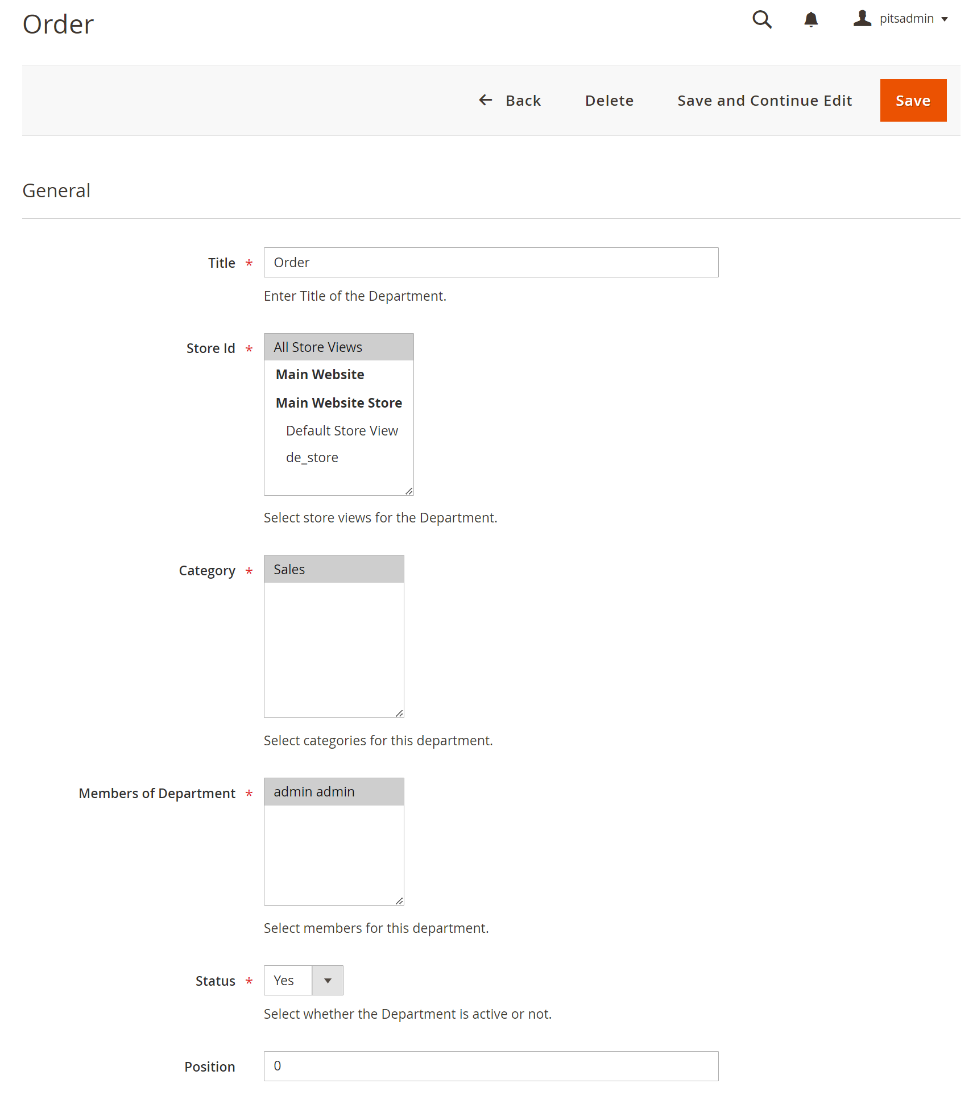977x1100 pixels.
Task: Expand the pitsadmin account dropdown
Action: (944, 19)
